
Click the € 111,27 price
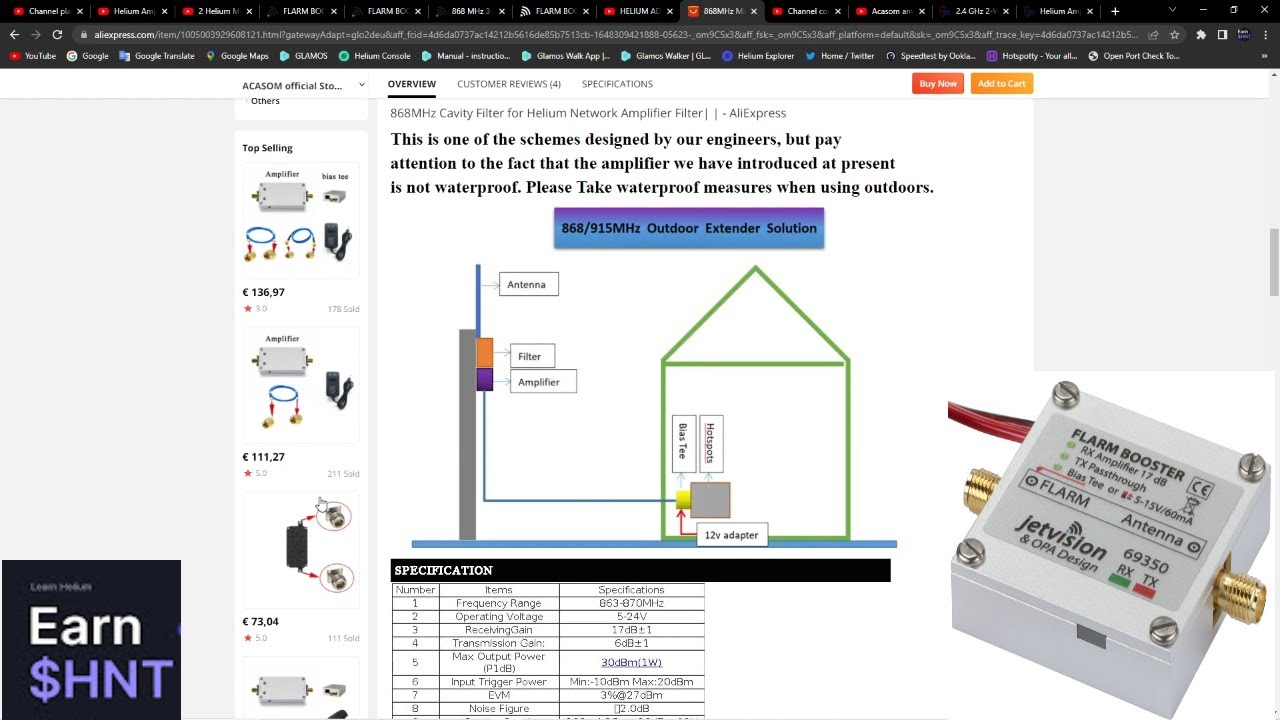(x=264, y=457)
